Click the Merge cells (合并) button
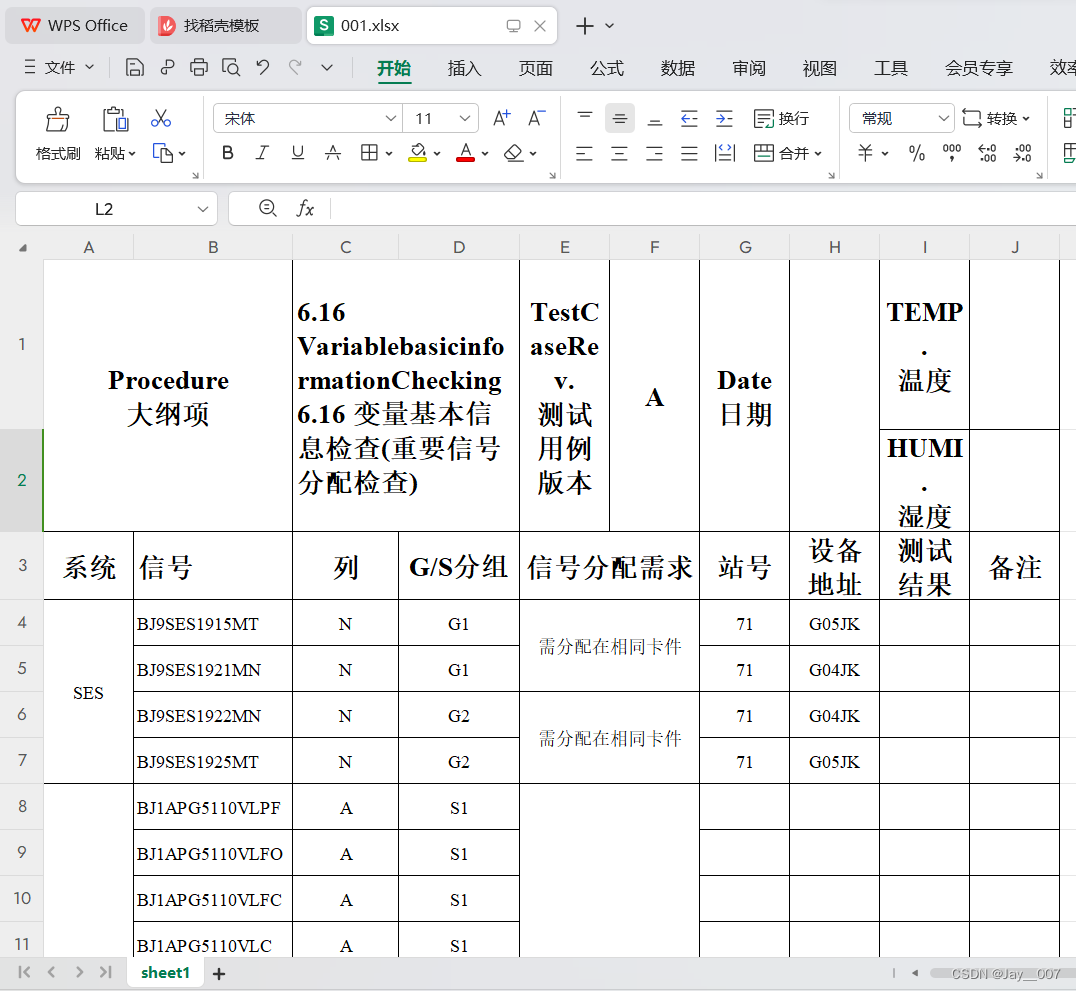Image resolution: width=1076 pixels, height=991 pixels. click(782, 153)
